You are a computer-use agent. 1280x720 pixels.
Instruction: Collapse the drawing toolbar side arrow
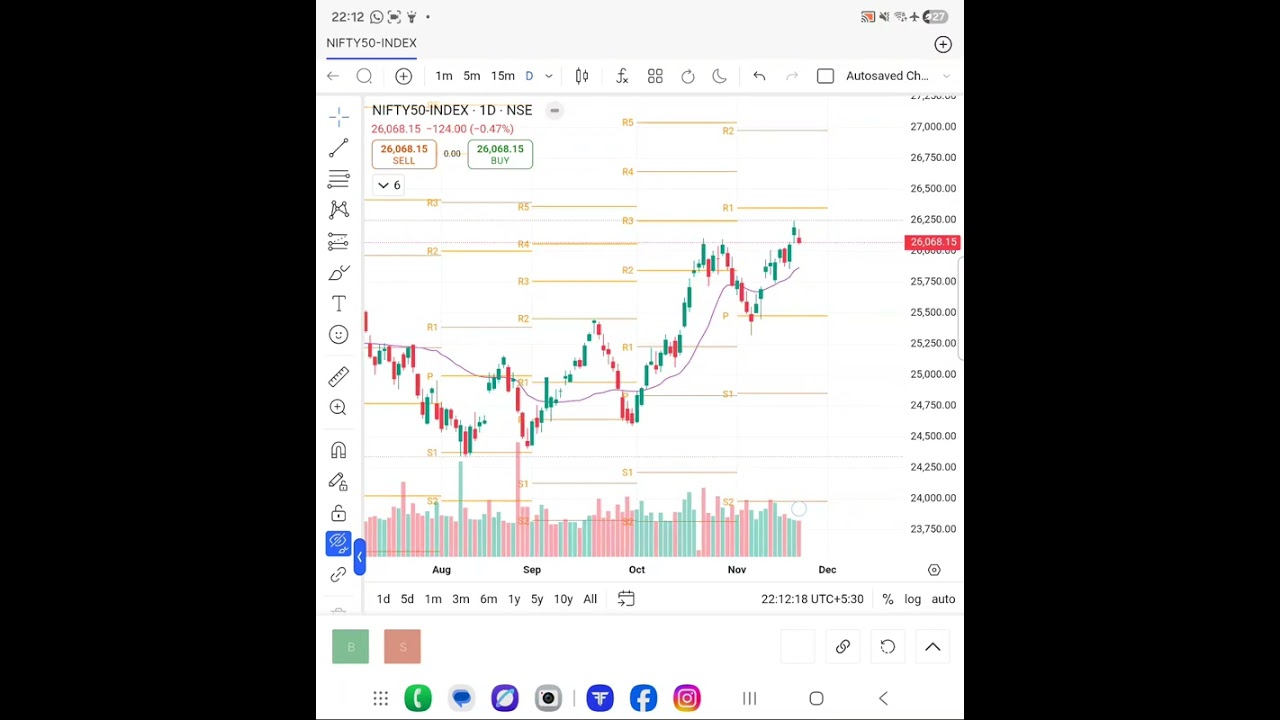pyautogui.click(x=360, y=557)
